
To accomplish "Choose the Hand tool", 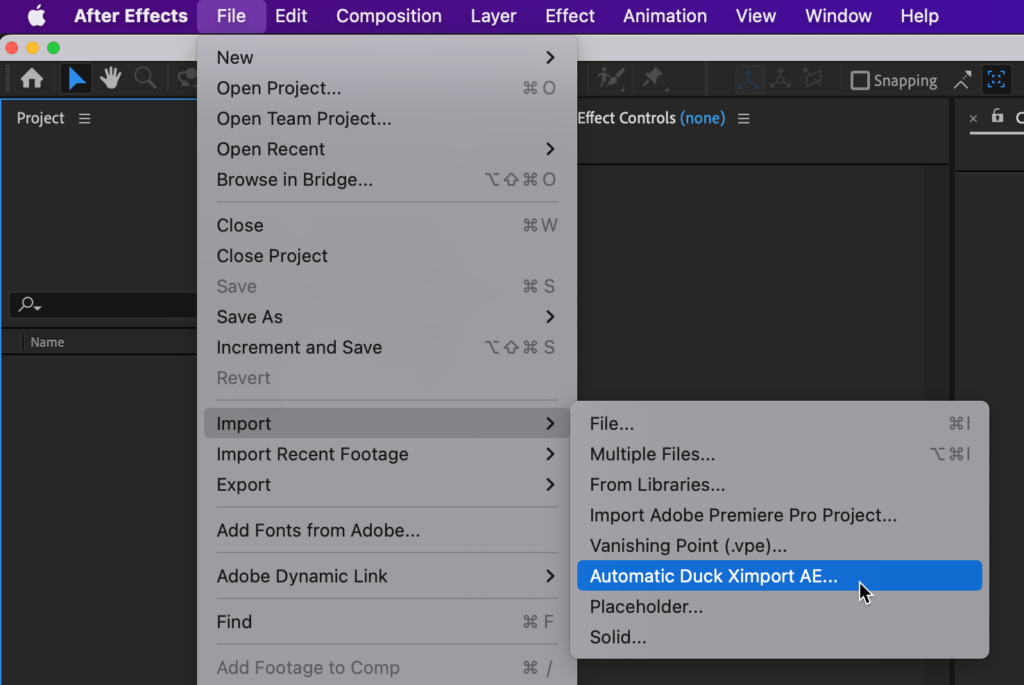I will [110, 80].
